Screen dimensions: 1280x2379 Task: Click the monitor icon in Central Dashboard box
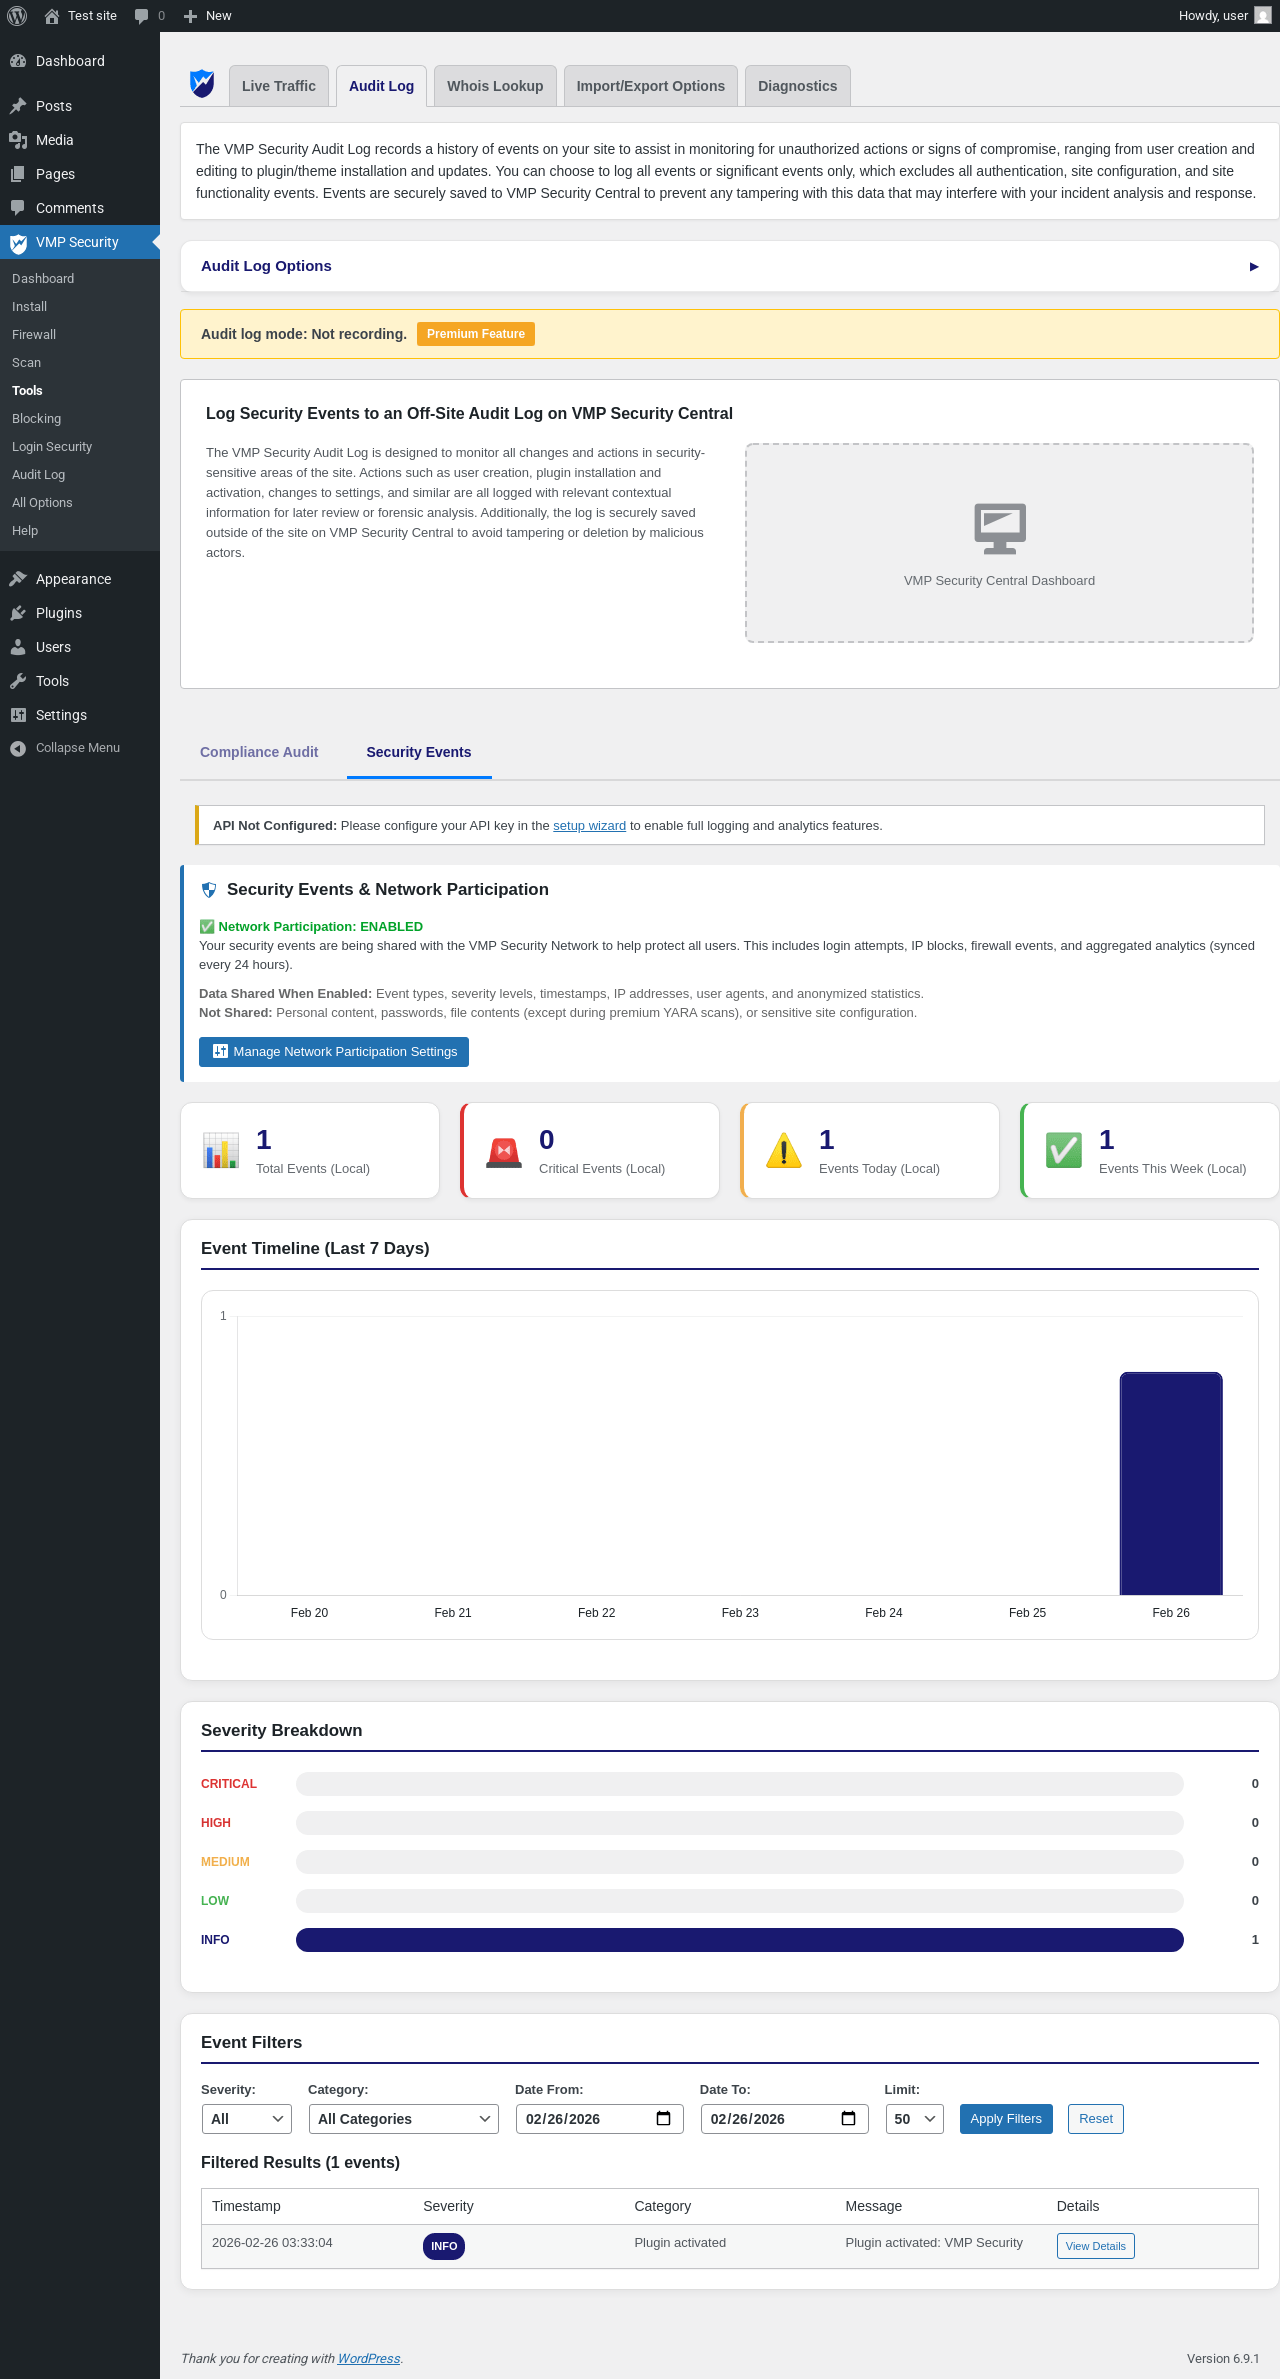pos(1000,529)
